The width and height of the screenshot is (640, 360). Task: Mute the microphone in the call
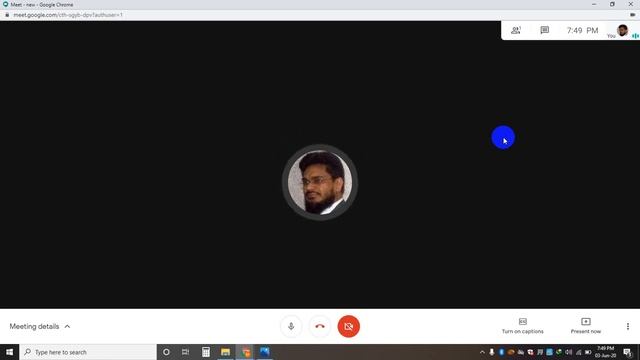[291, 326]
